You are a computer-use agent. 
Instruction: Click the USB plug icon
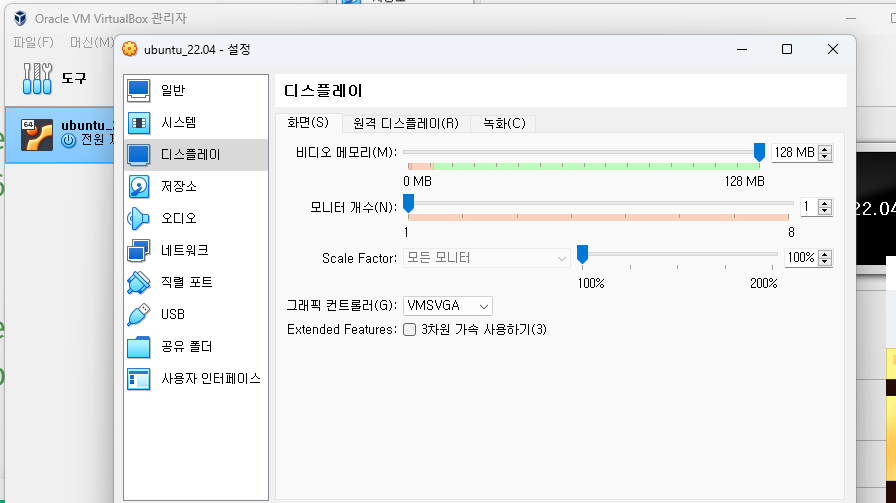[x=139, y=314]
